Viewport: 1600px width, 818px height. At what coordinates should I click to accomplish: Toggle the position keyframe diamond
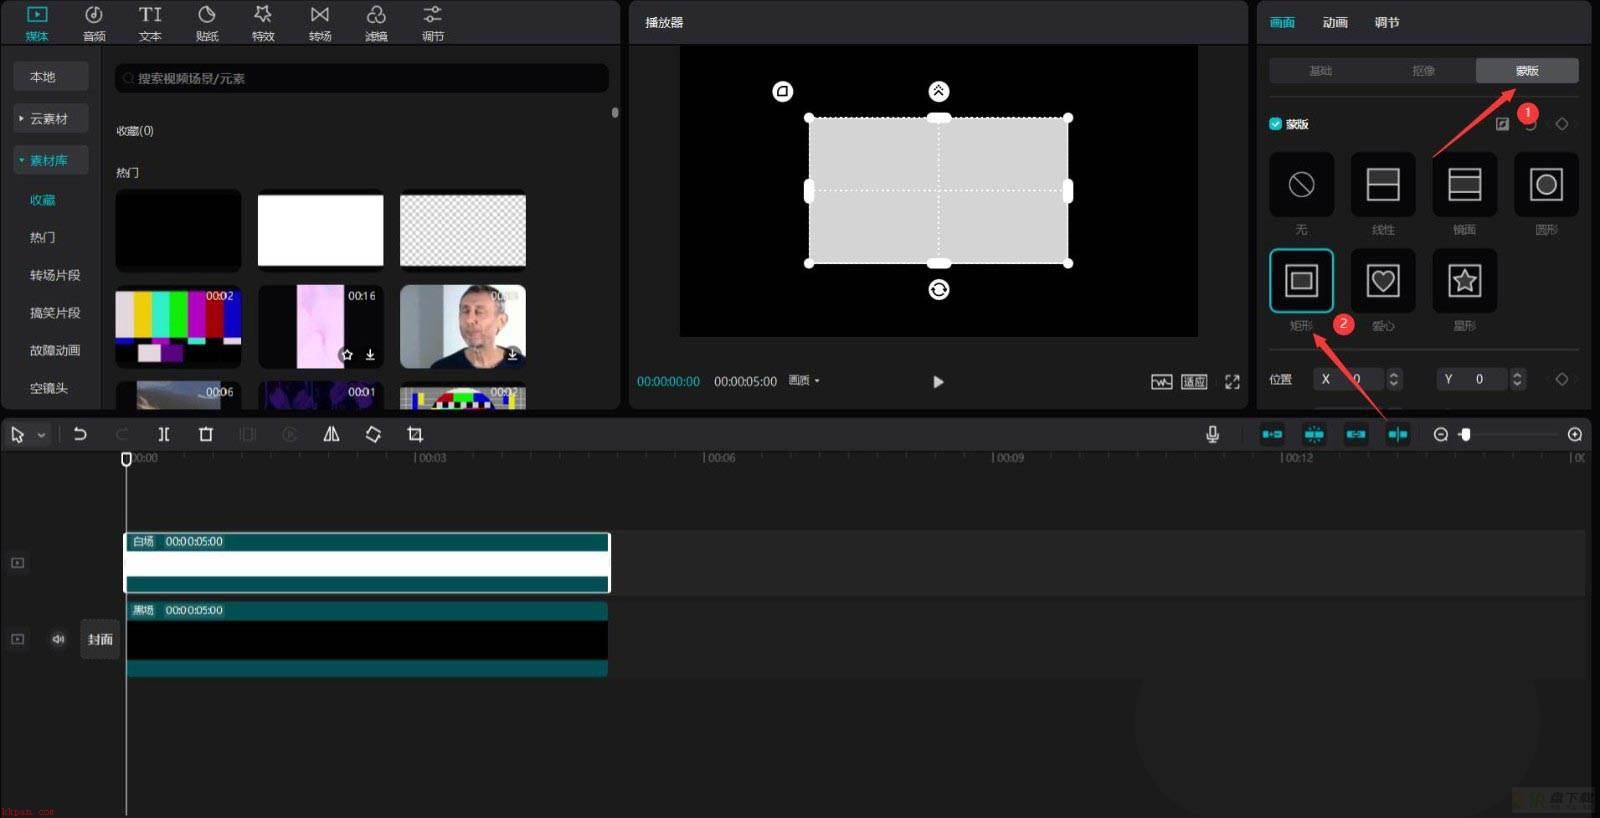pos(1562,379)
